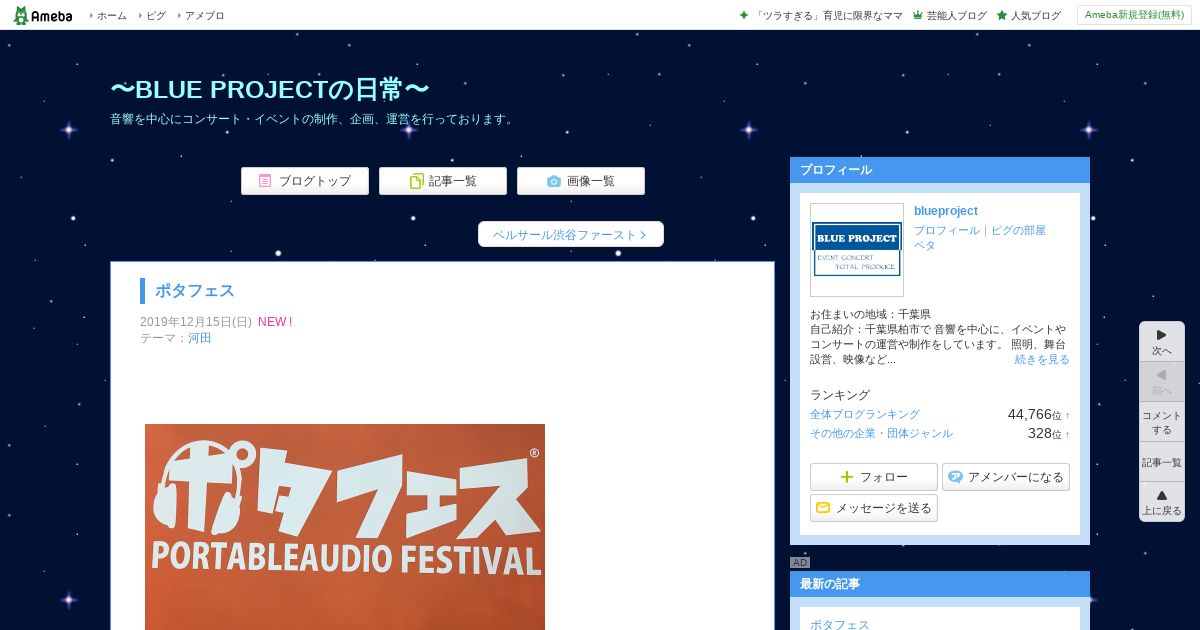
Task: Click メッセージを送る button
Action: pyautogui.click(x=874, y=508)
